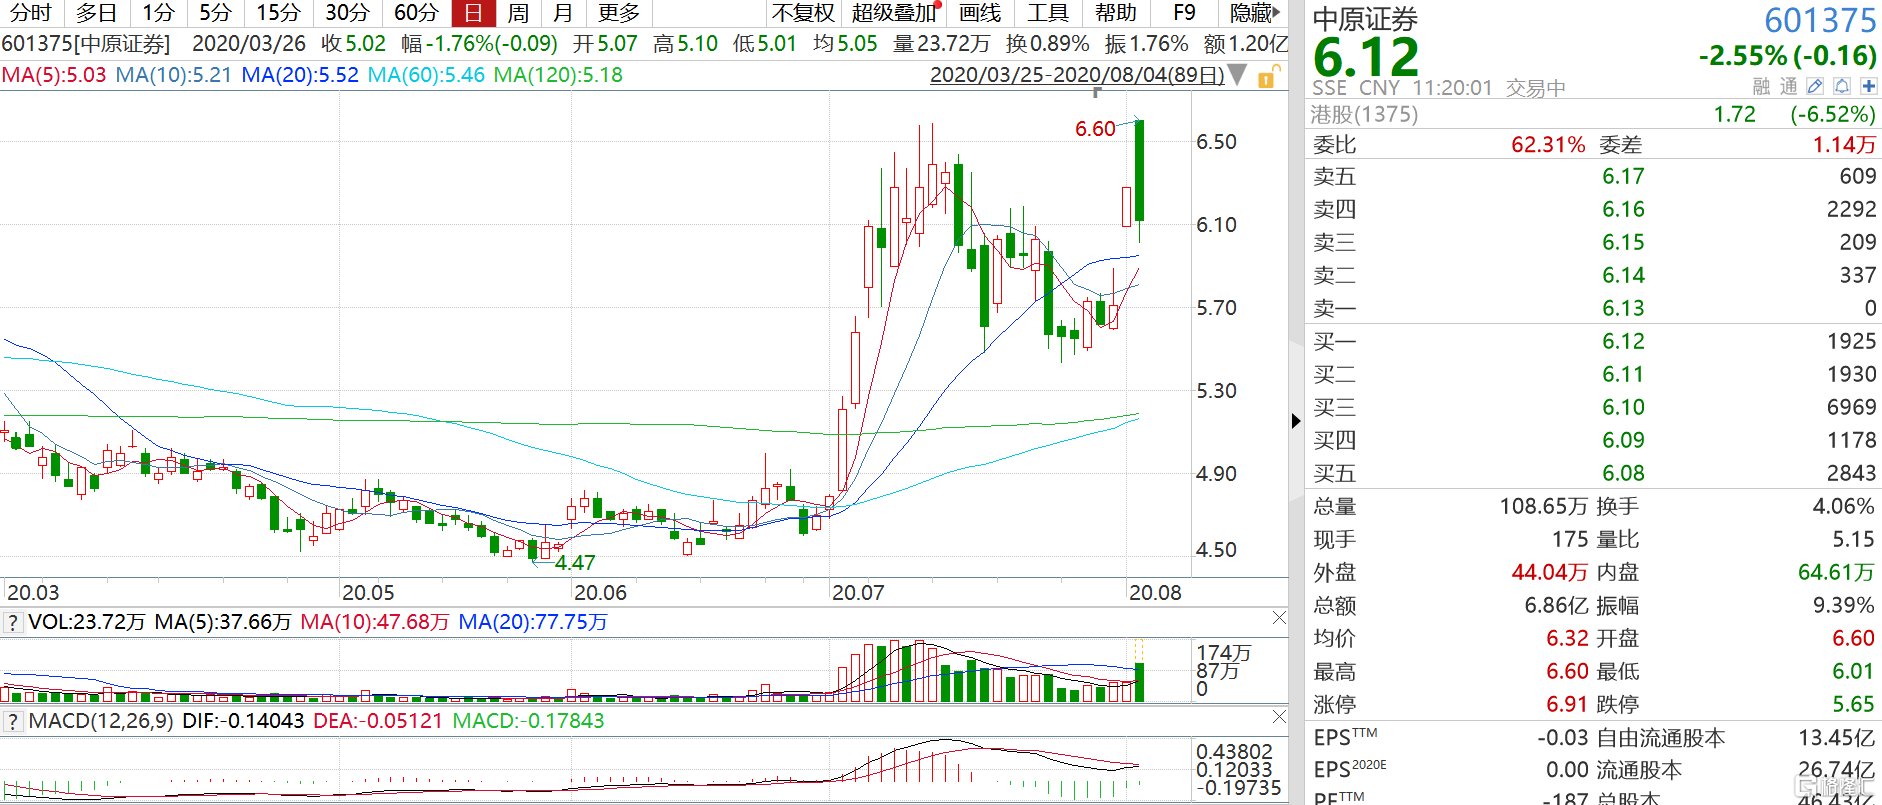Image resolution: width=1882 pixels, height=805 pixels.
Task: Click the bell price alert icon
Action: point(1842,87)
